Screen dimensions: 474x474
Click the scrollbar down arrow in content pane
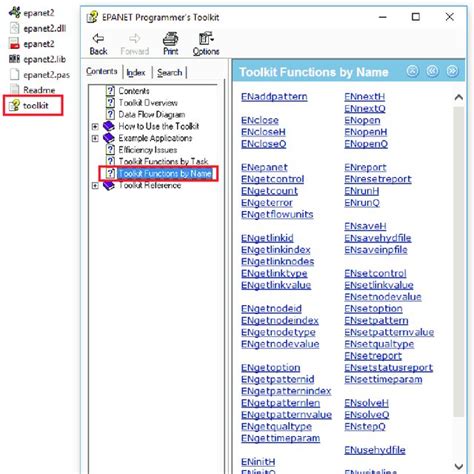(x=459, y=466)
